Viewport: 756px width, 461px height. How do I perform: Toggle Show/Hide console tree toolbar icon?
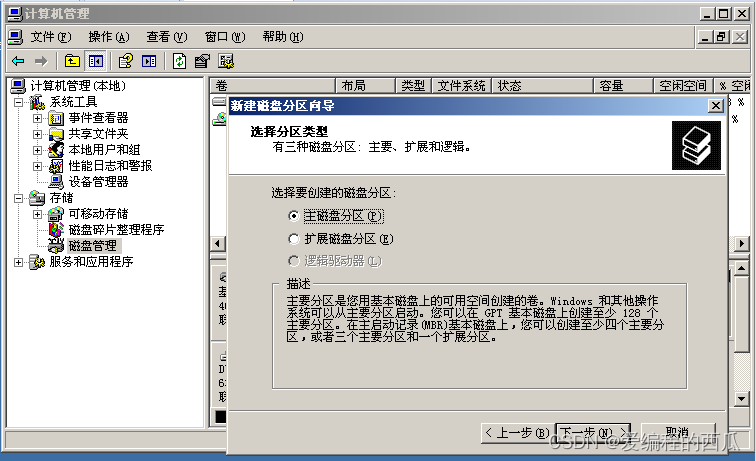(96, 61)
